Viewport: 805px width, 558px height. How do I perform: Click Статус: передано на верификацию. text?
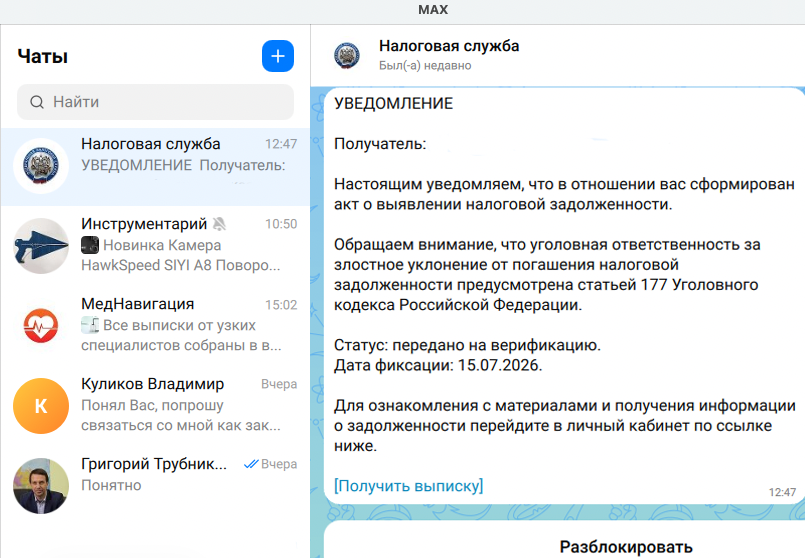click(x=467, y=345)
